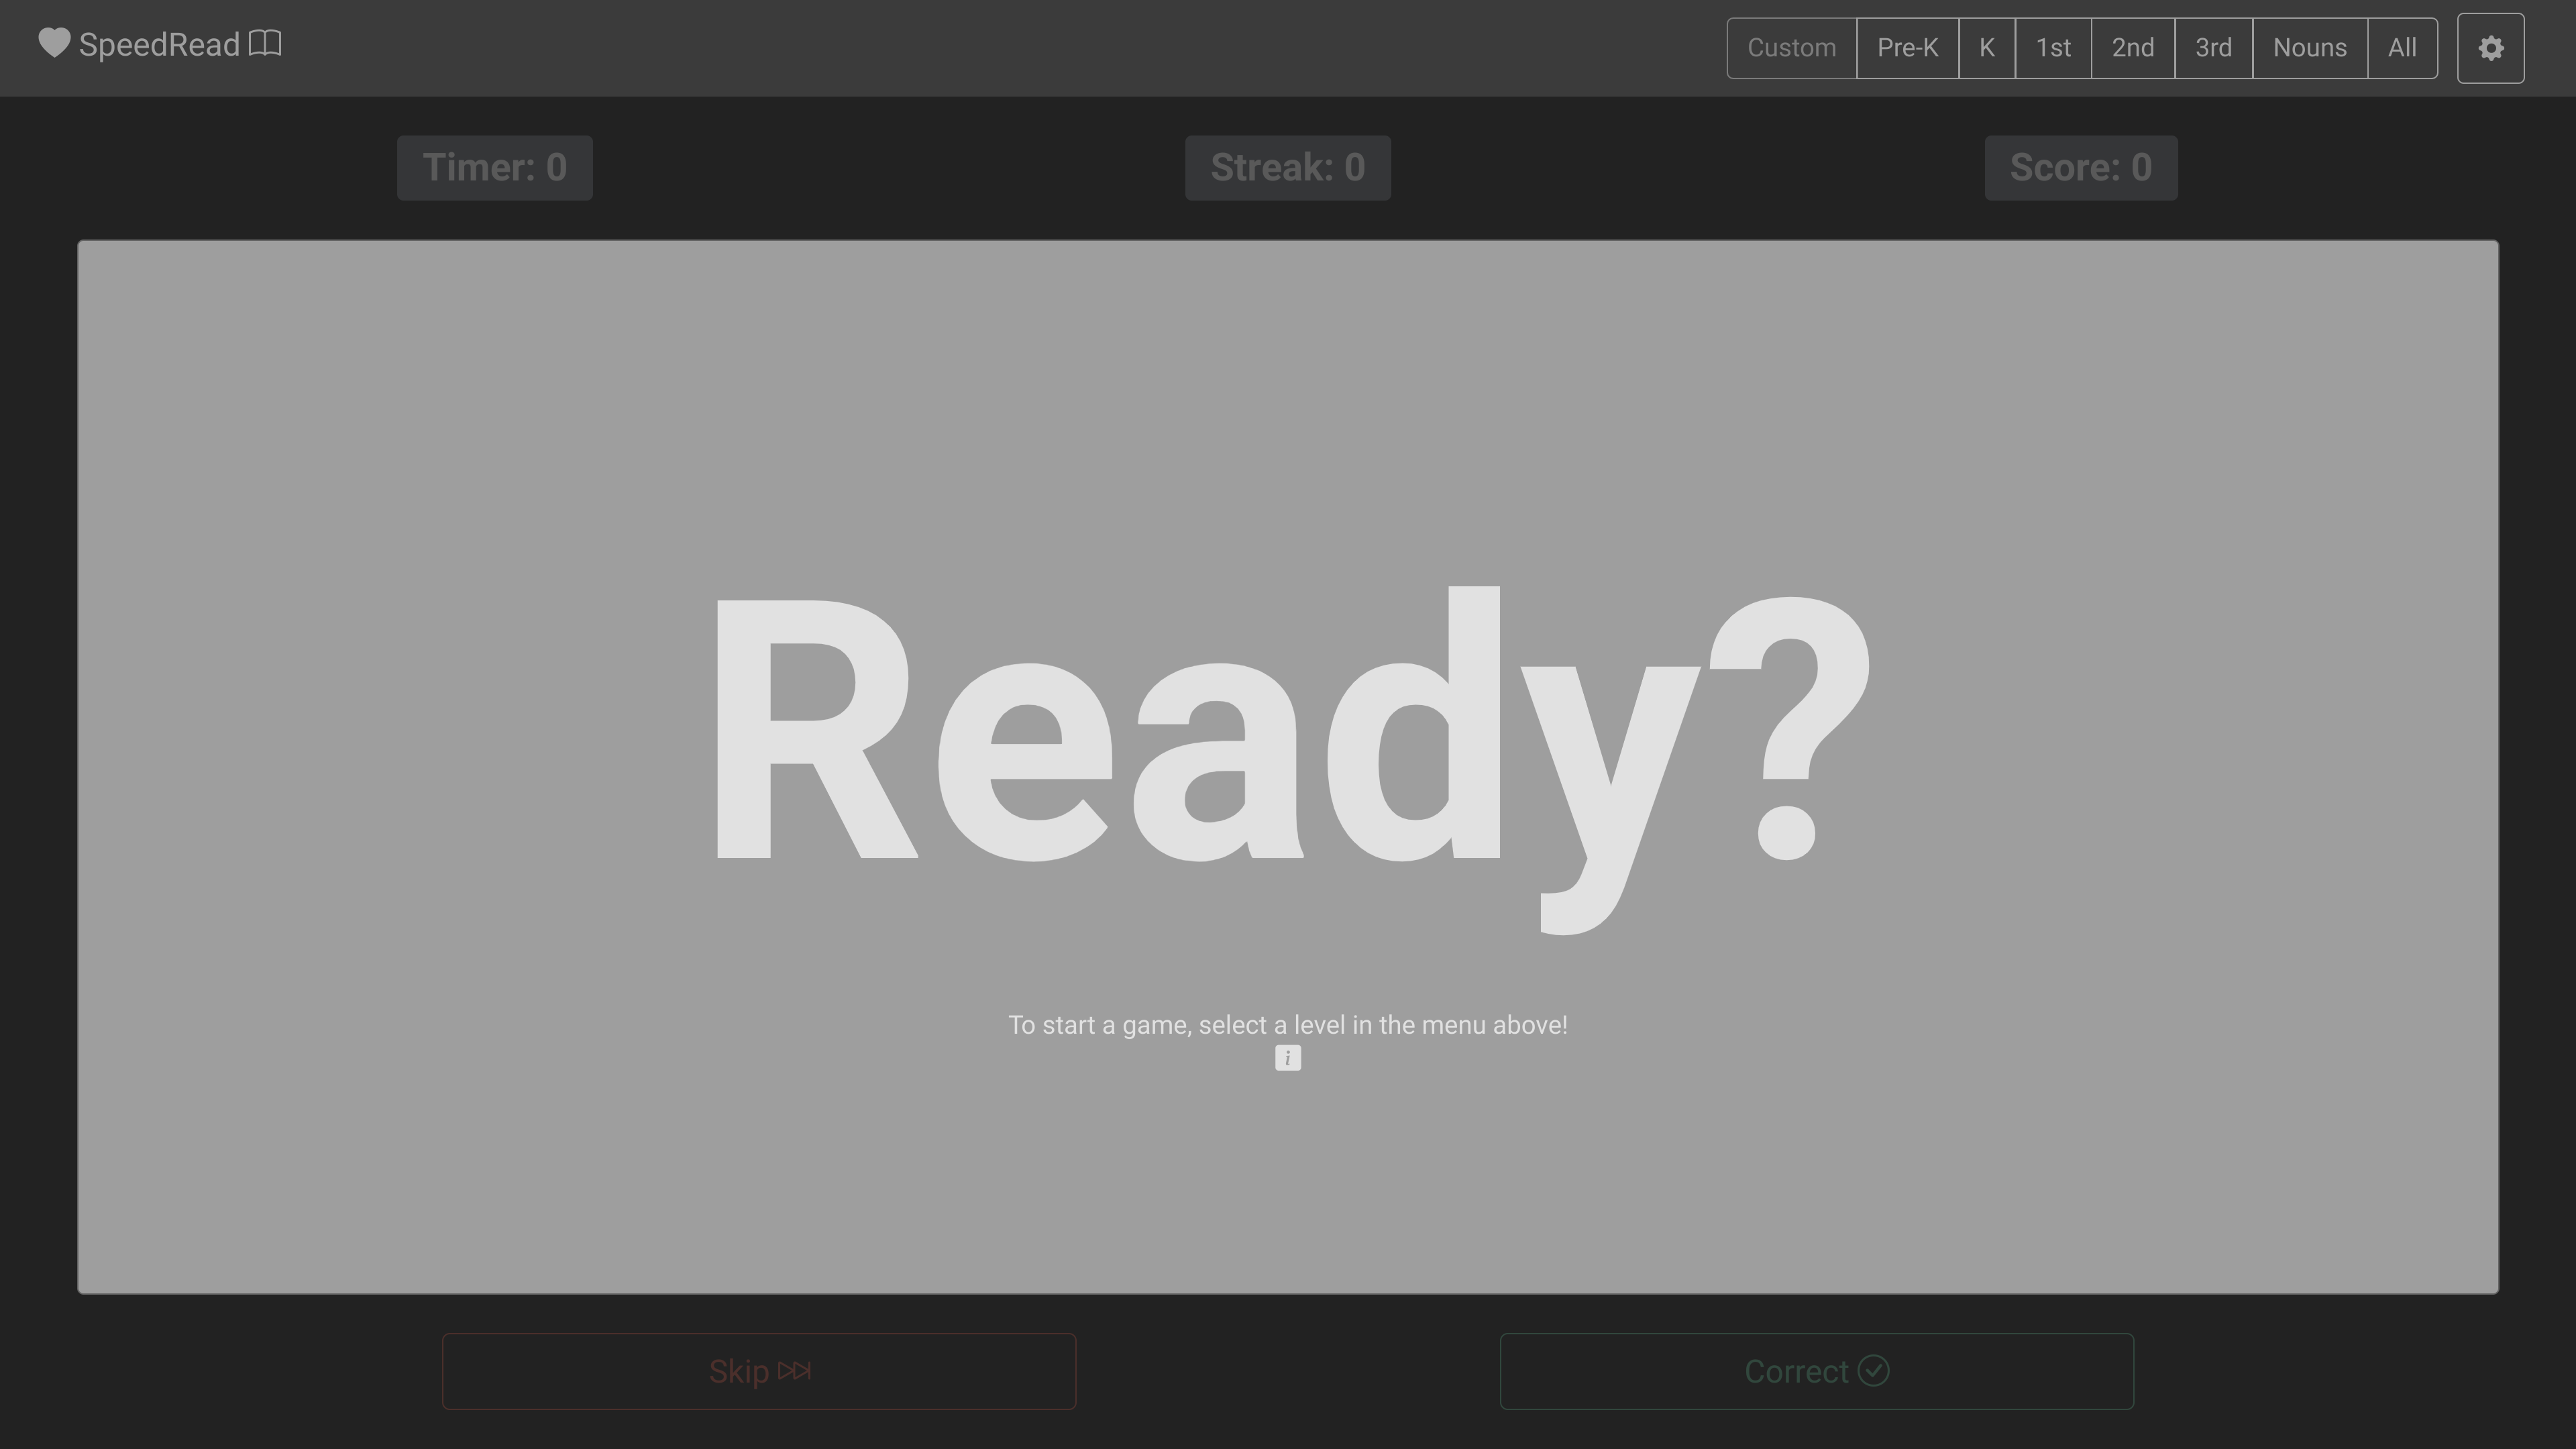This screenshot has height=1449, width=2576.
Task: Click the book icon next to SpeedRead
Action: (267, 44)
